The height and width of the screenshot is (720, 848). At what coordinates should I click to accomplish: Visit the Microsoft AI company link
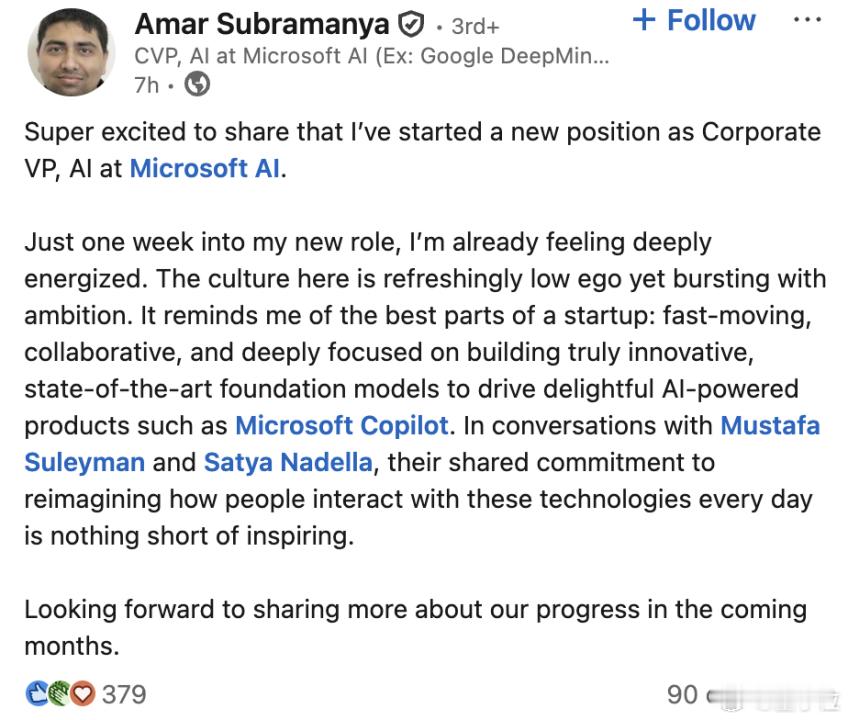coord(205,168)
